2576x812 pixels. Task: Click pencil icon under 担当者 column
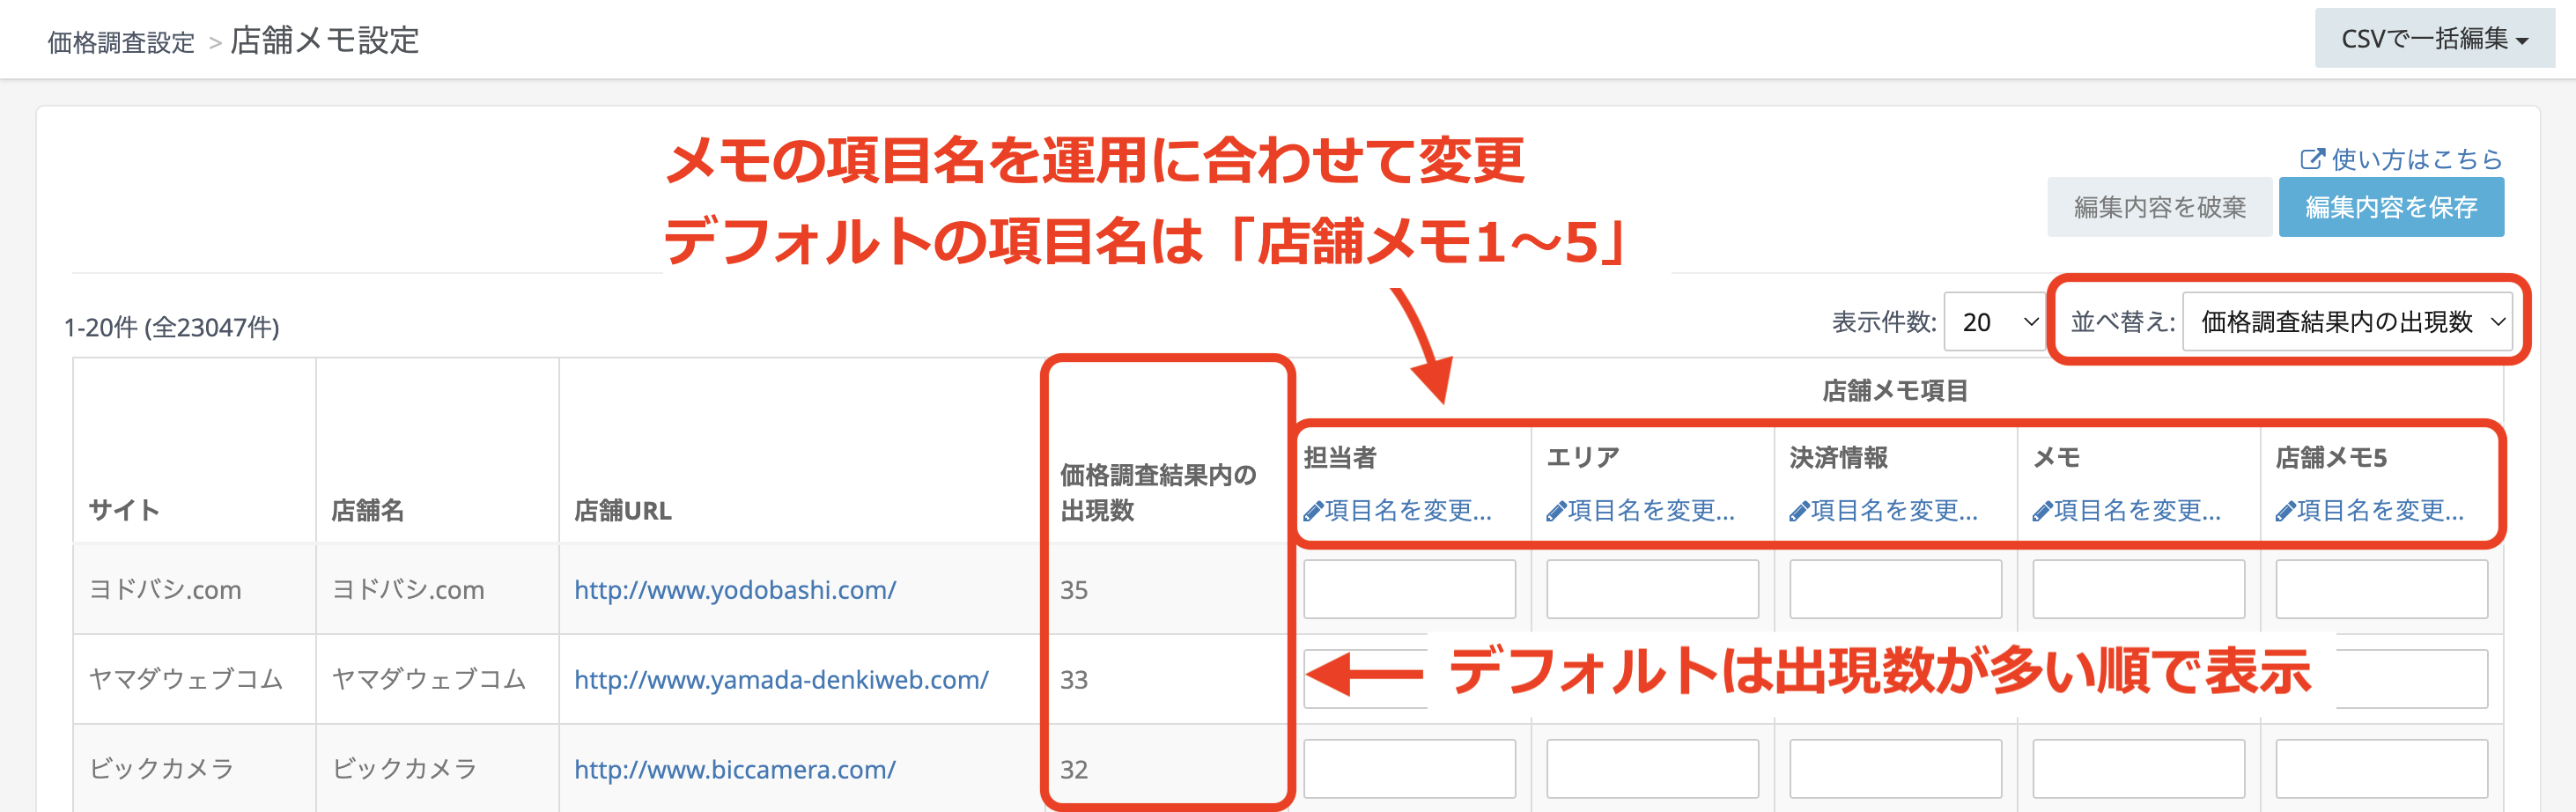(x=1313, y=512)
